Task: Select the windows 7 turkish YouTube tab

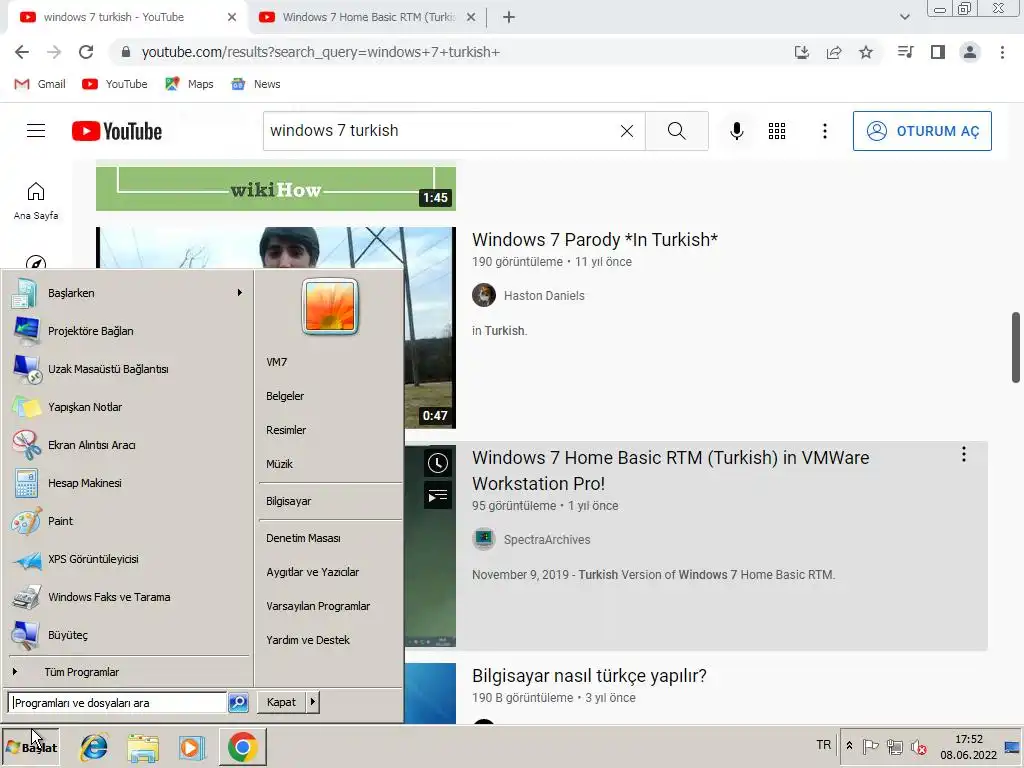Action: pyautogui.click(x=127, y=17)
